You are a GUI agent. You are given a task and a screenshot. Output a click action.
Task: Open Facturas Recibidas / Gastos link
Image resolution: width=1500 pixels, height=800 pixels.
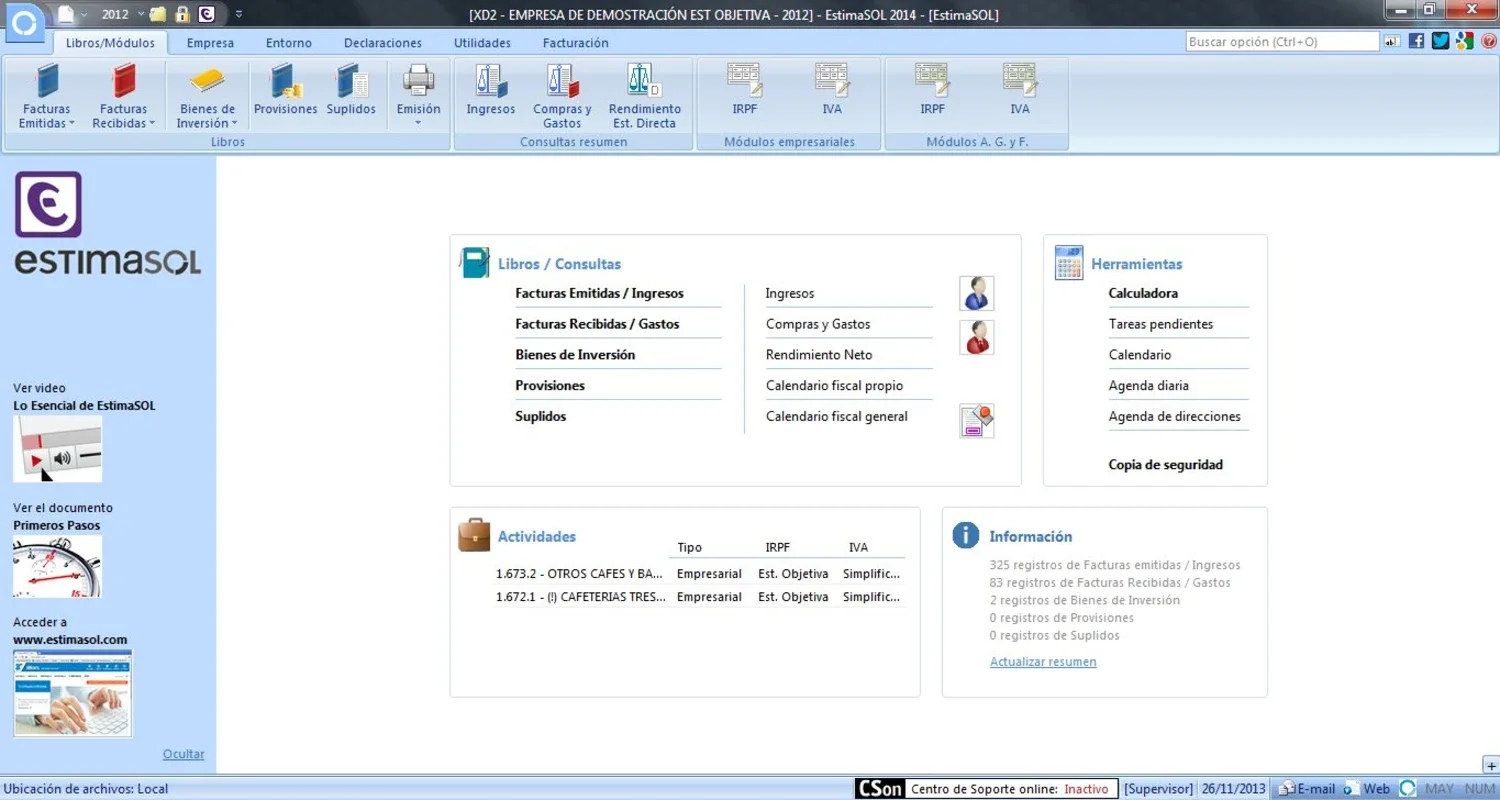pyautogui.click(x=597, y=324)
